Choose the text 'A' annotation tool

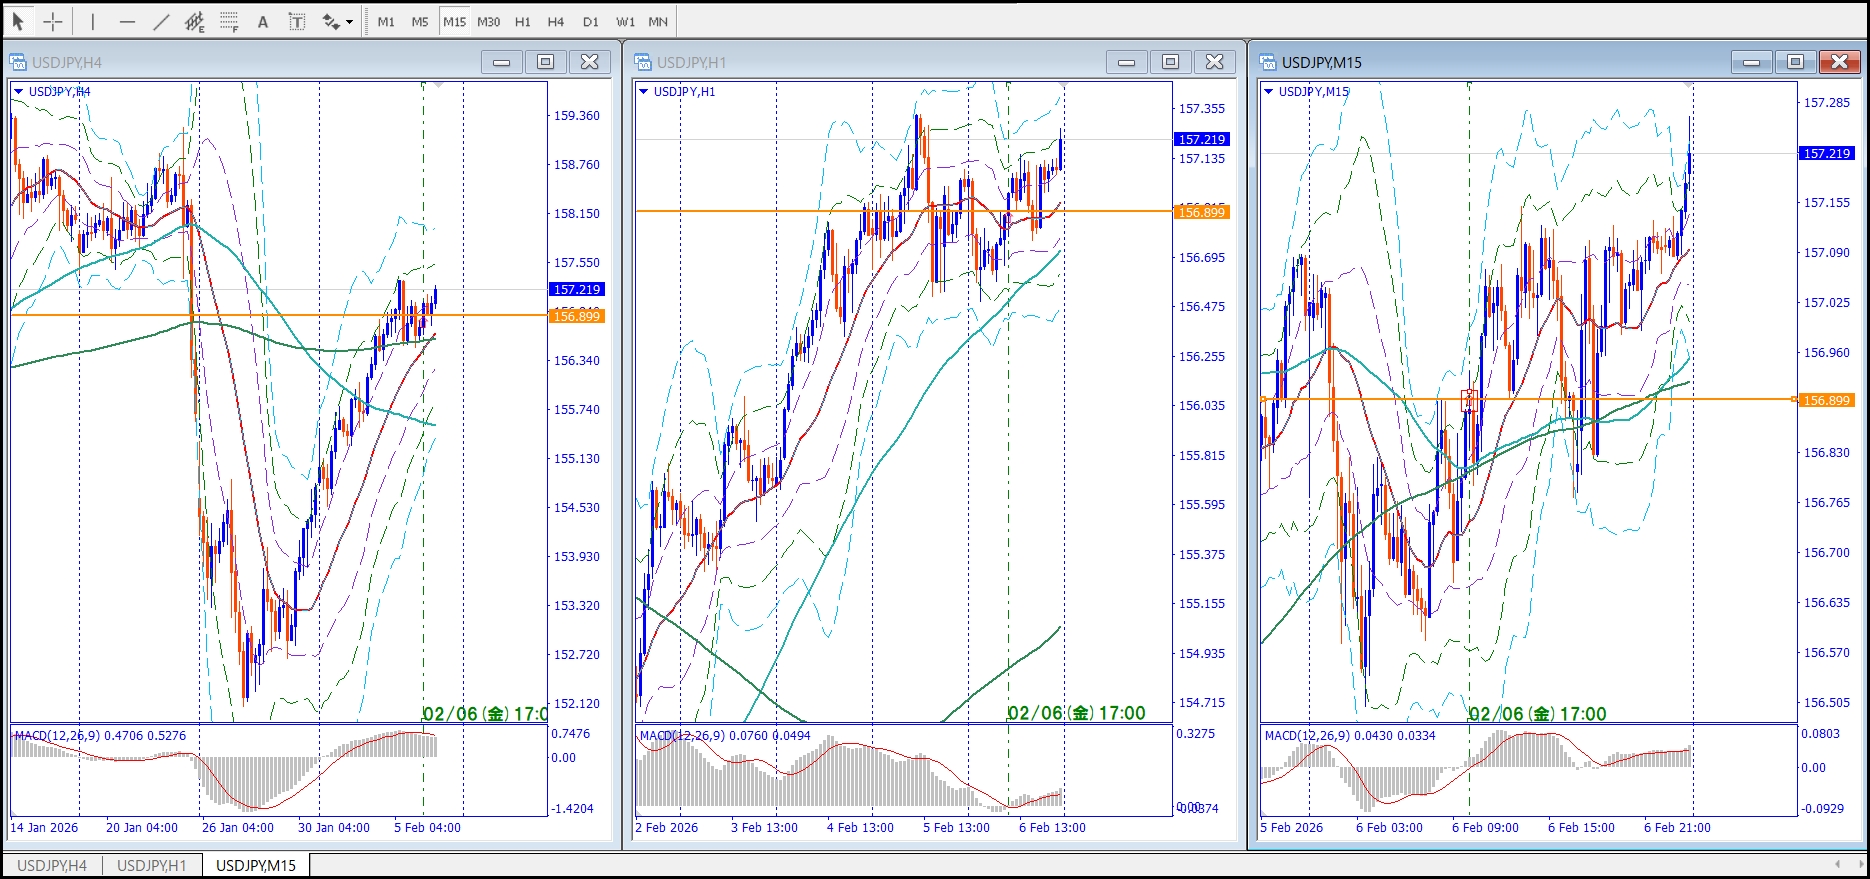(x=263, y=21)
